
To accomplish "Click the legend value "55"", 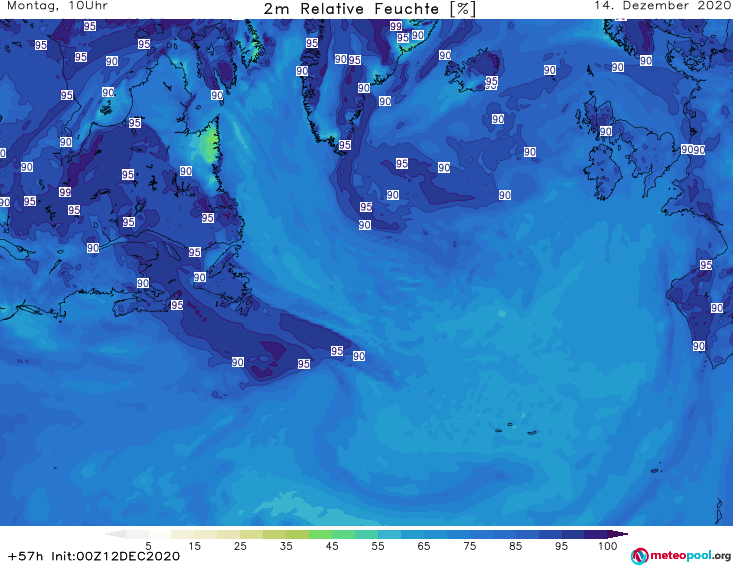I will coord(378,546).
